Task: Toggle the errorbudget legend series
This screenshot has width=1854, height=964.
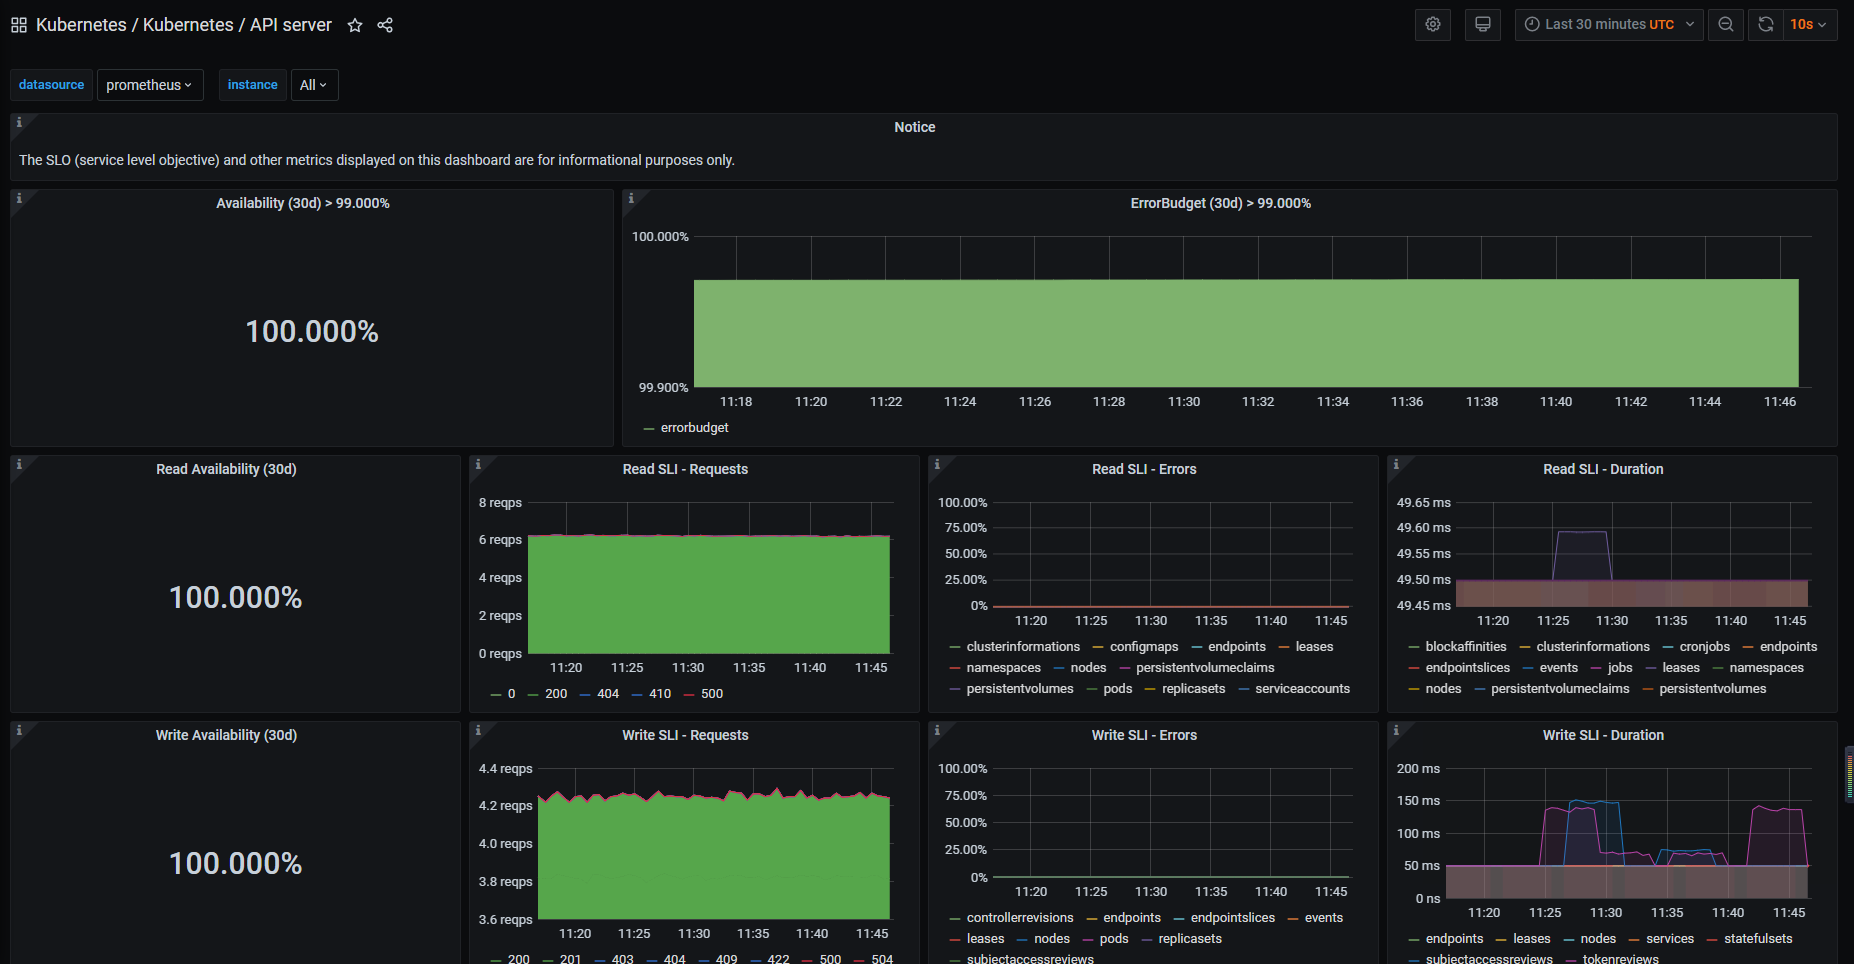Action: (694, 428)
